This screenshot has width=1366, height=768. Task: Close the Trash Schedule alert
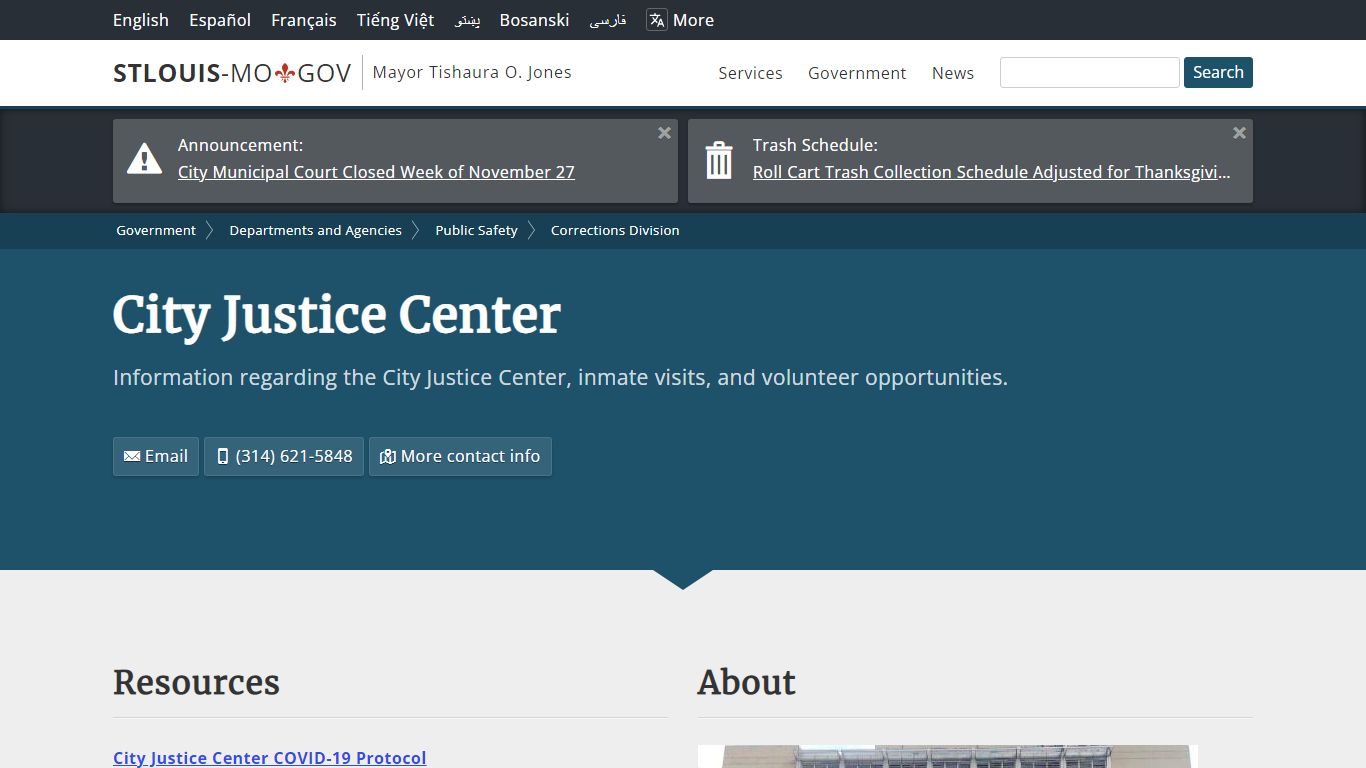point(1239,133)
